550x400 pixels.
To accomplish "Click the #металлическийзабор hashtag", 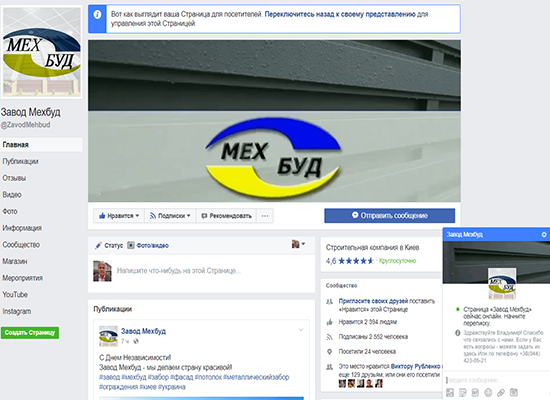I will coord(256,377).
